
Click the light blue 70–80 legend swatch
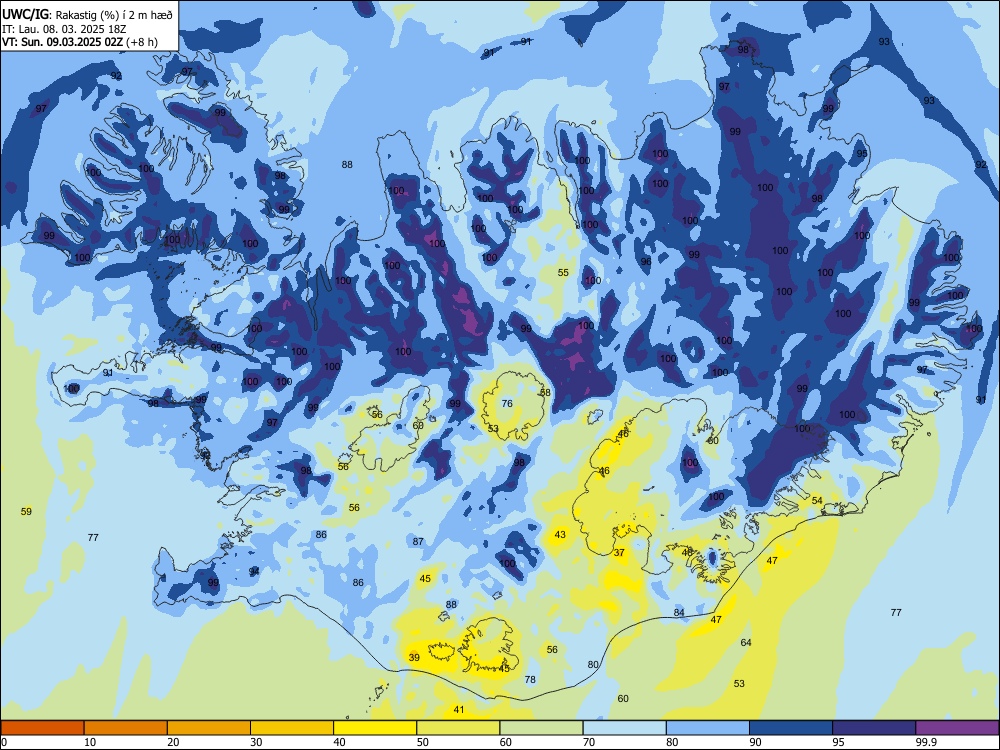pos(624,728)
